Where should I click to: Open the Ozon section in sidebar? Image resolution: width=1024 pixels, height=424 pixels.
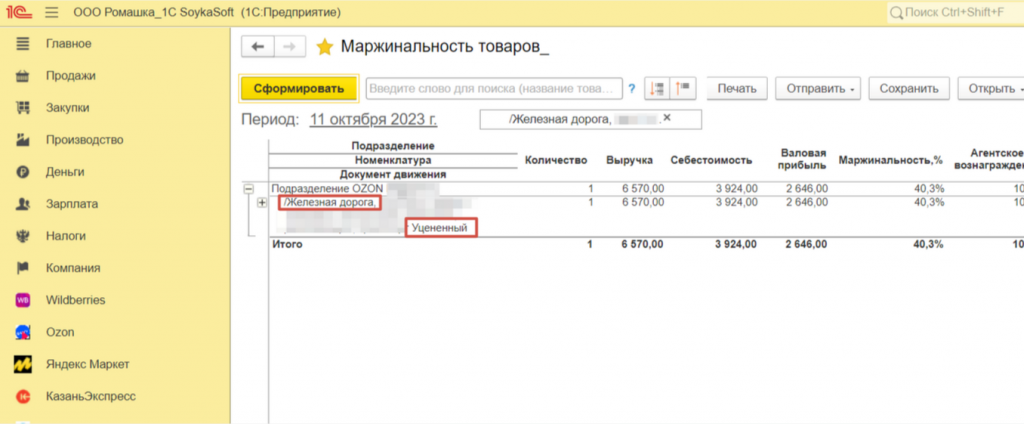59,331
